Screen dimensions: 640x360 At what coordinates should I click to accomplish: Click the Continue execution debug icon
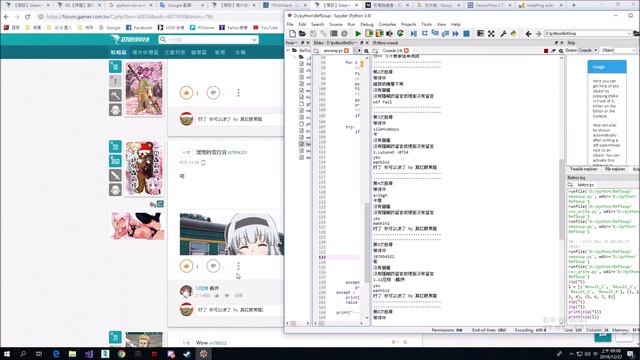456,34
